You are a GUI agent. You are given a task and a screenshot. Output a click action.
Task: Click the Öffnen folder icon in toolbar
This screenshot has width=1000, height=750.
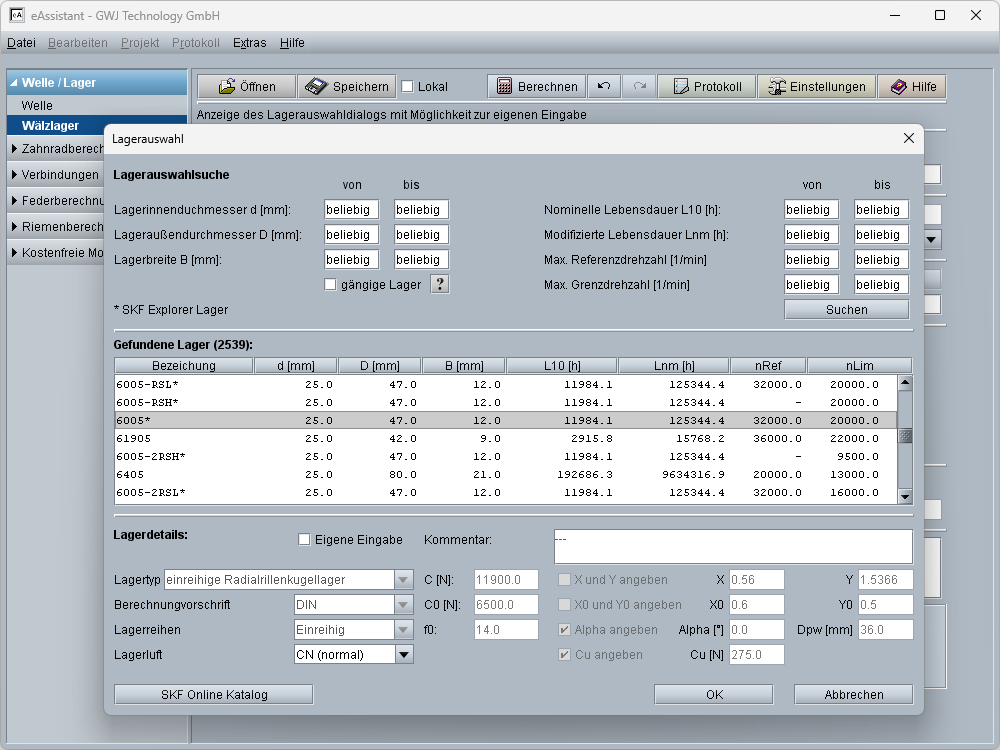(x=227, y=87)
